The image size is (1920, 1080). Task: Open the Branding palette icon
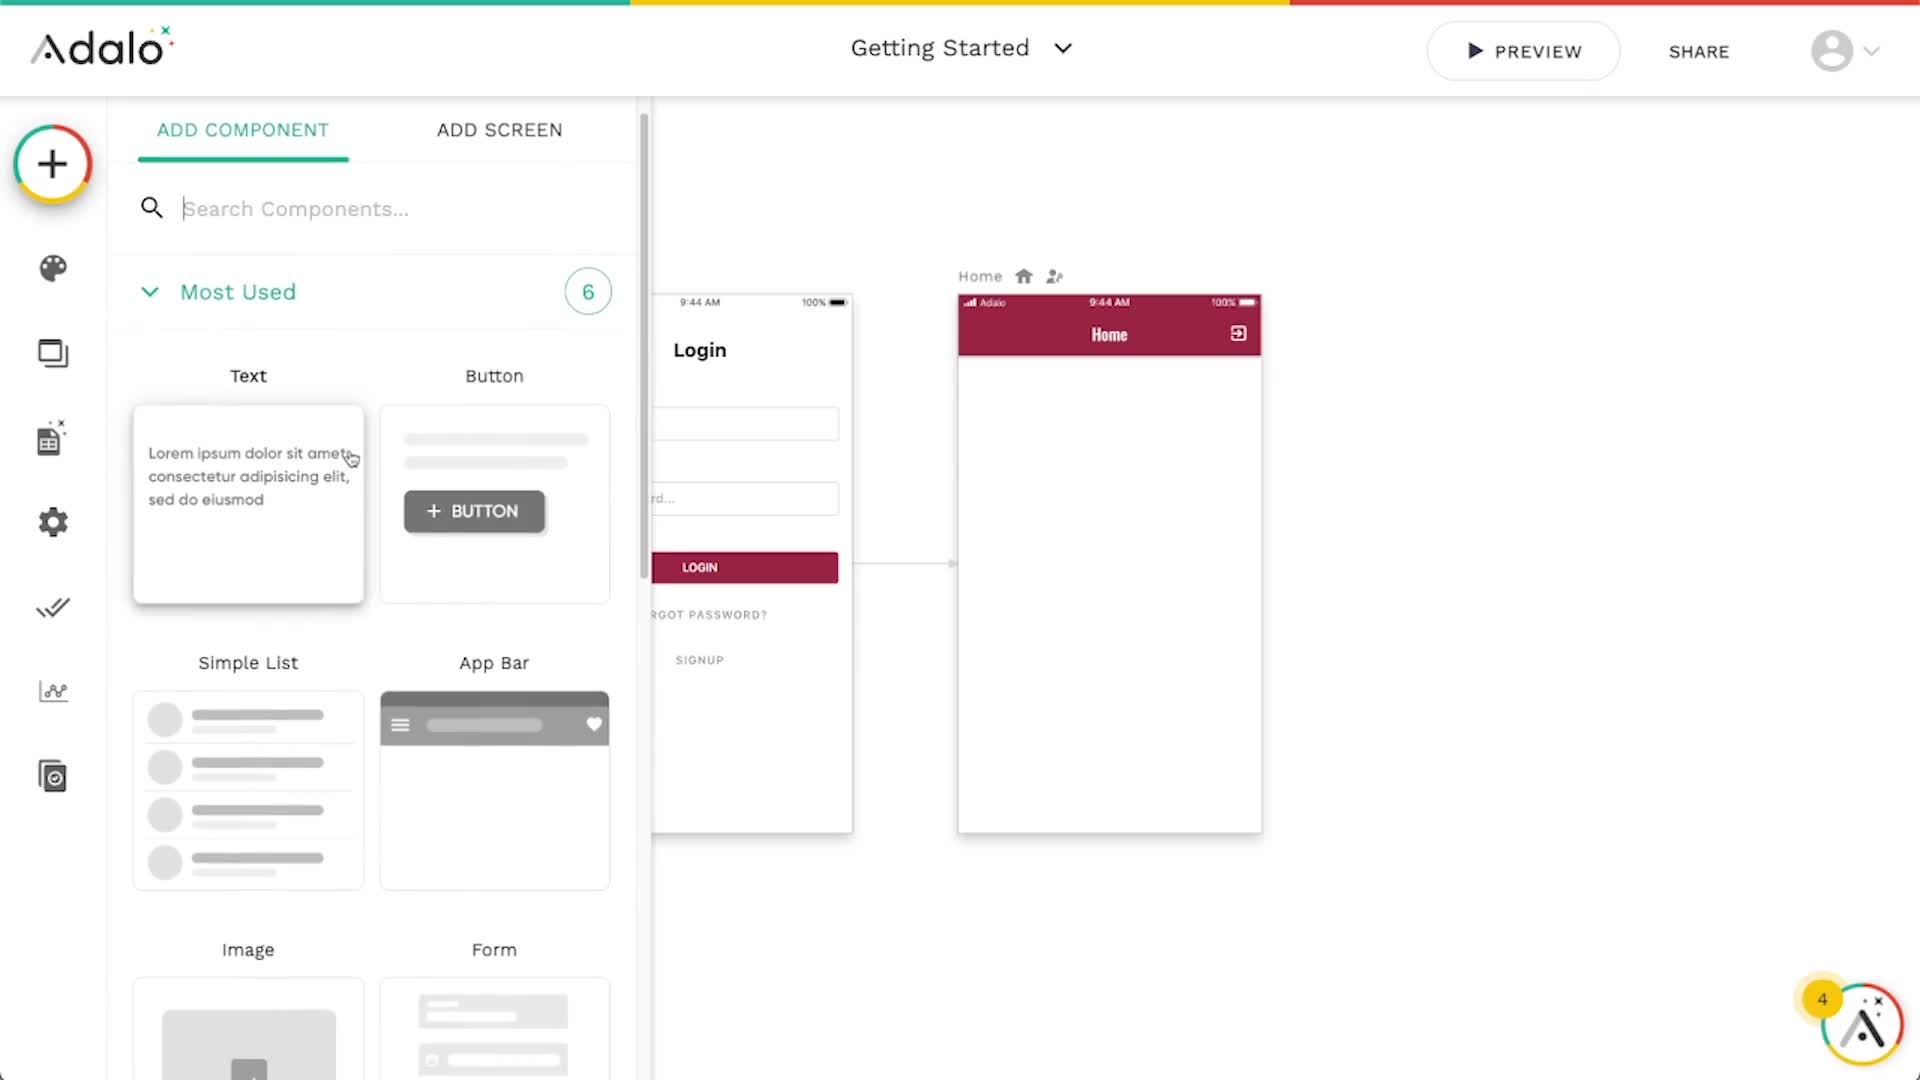coord(53,268)
